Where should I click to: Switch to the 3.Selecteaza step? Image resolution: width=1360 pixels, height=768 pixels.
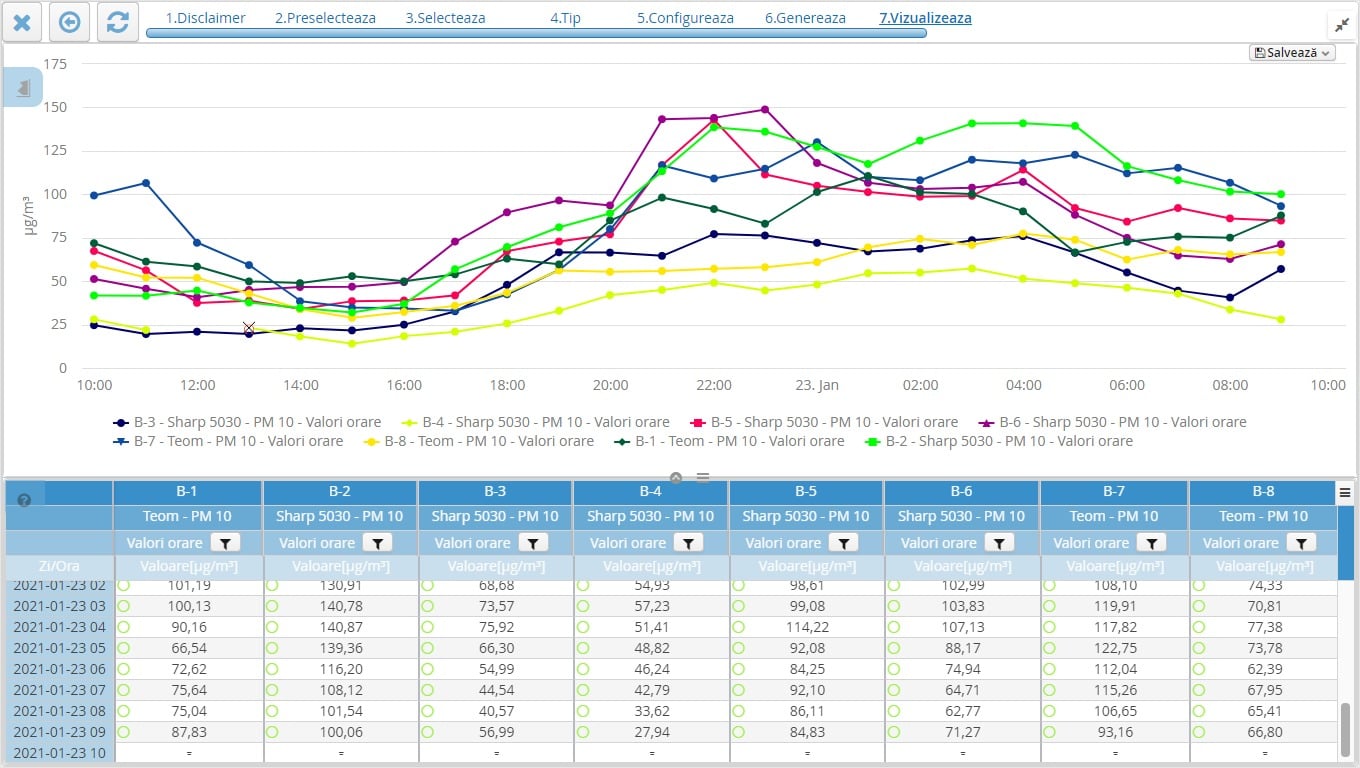pos(445,18)
